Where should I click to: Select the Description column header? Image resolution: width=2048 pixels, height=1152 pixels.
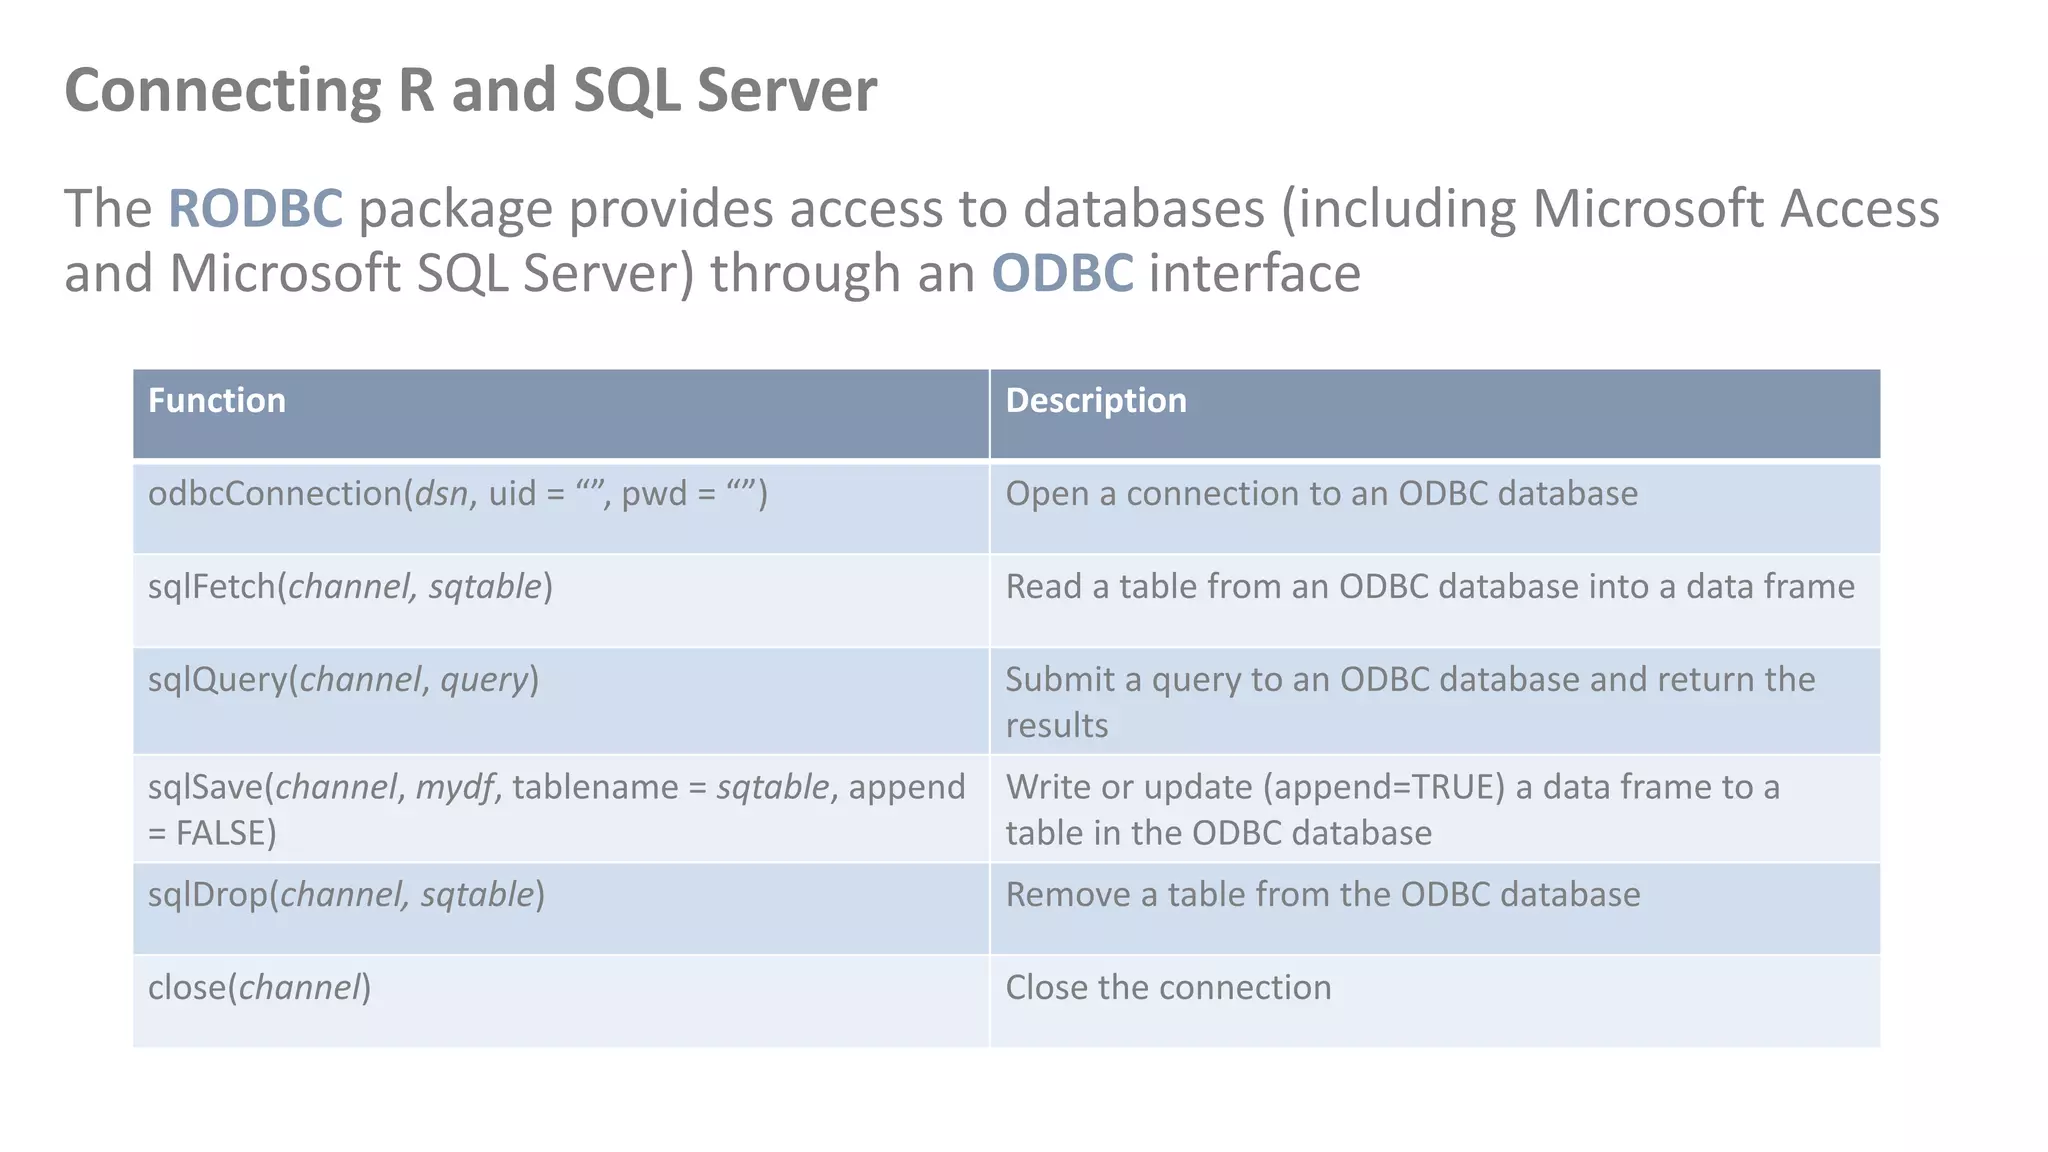[x=1096, y=401]
